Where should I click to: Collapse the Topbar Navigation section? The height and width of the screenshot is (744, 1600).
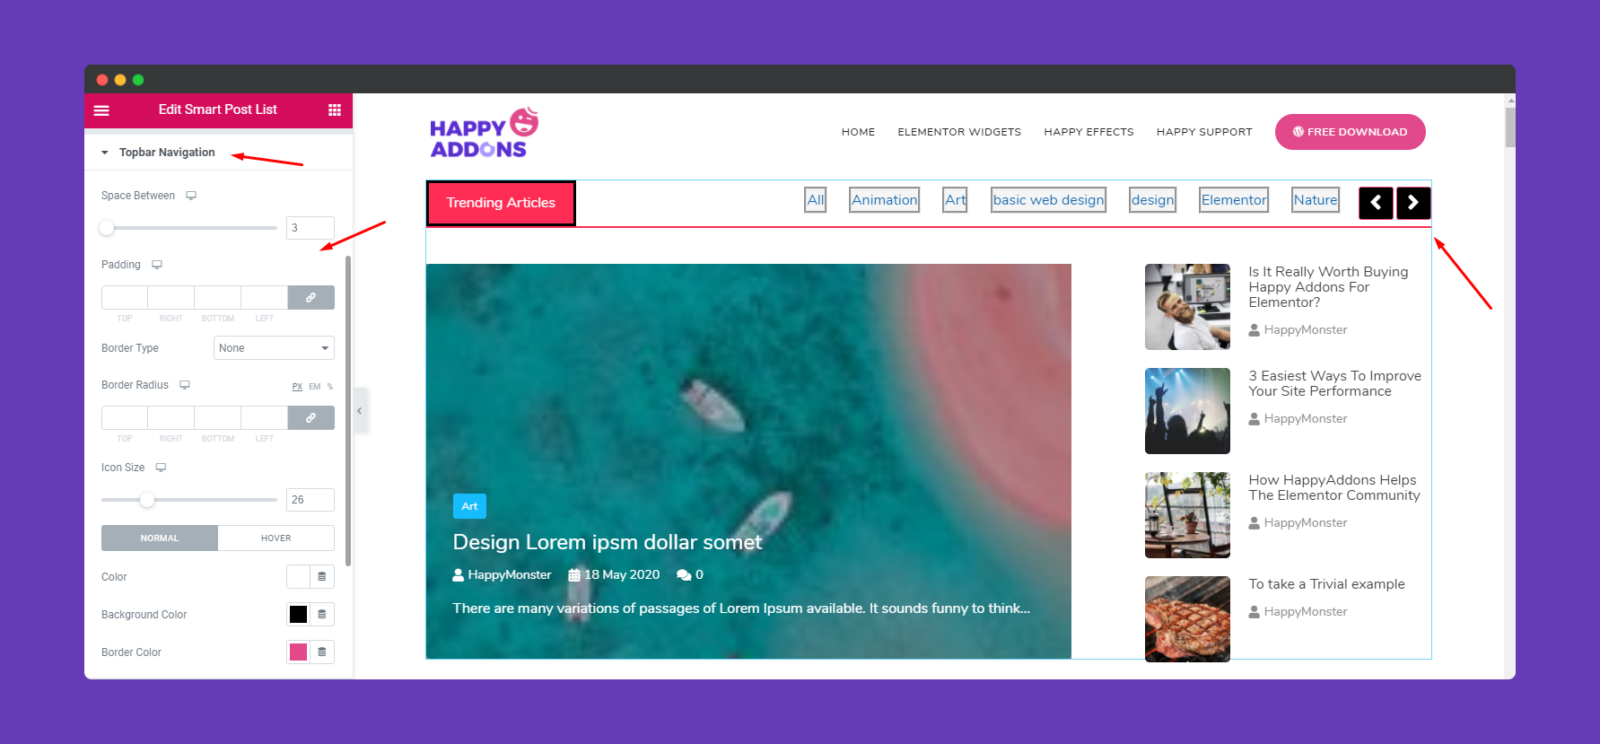158,152
